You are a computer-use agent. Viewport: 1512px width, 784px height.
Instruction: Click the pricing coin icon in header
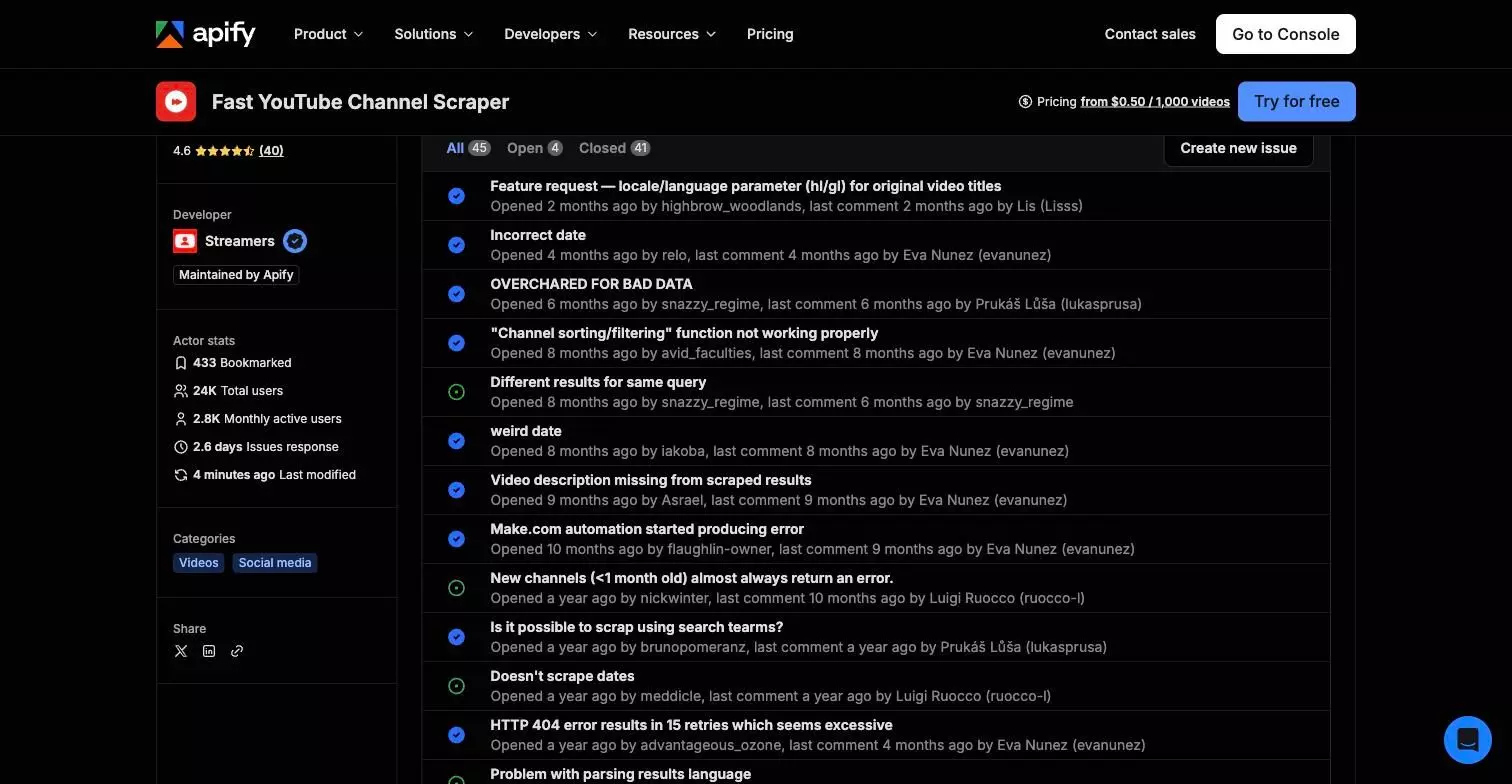(x=1025, y=102)
